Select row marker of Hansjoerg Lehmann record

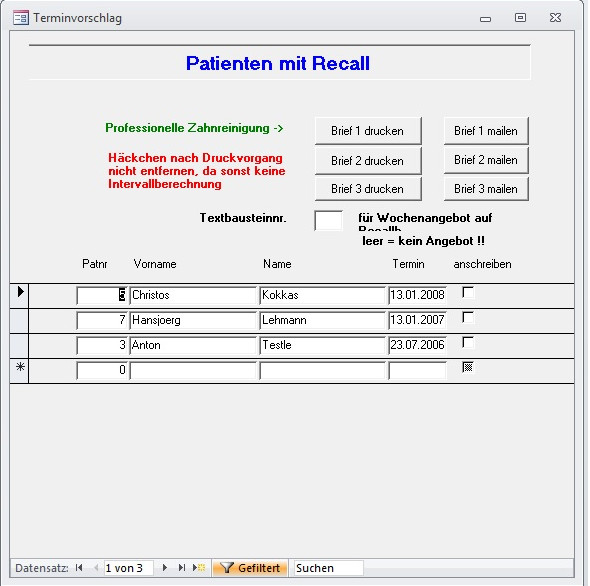[x=20, y=321]
